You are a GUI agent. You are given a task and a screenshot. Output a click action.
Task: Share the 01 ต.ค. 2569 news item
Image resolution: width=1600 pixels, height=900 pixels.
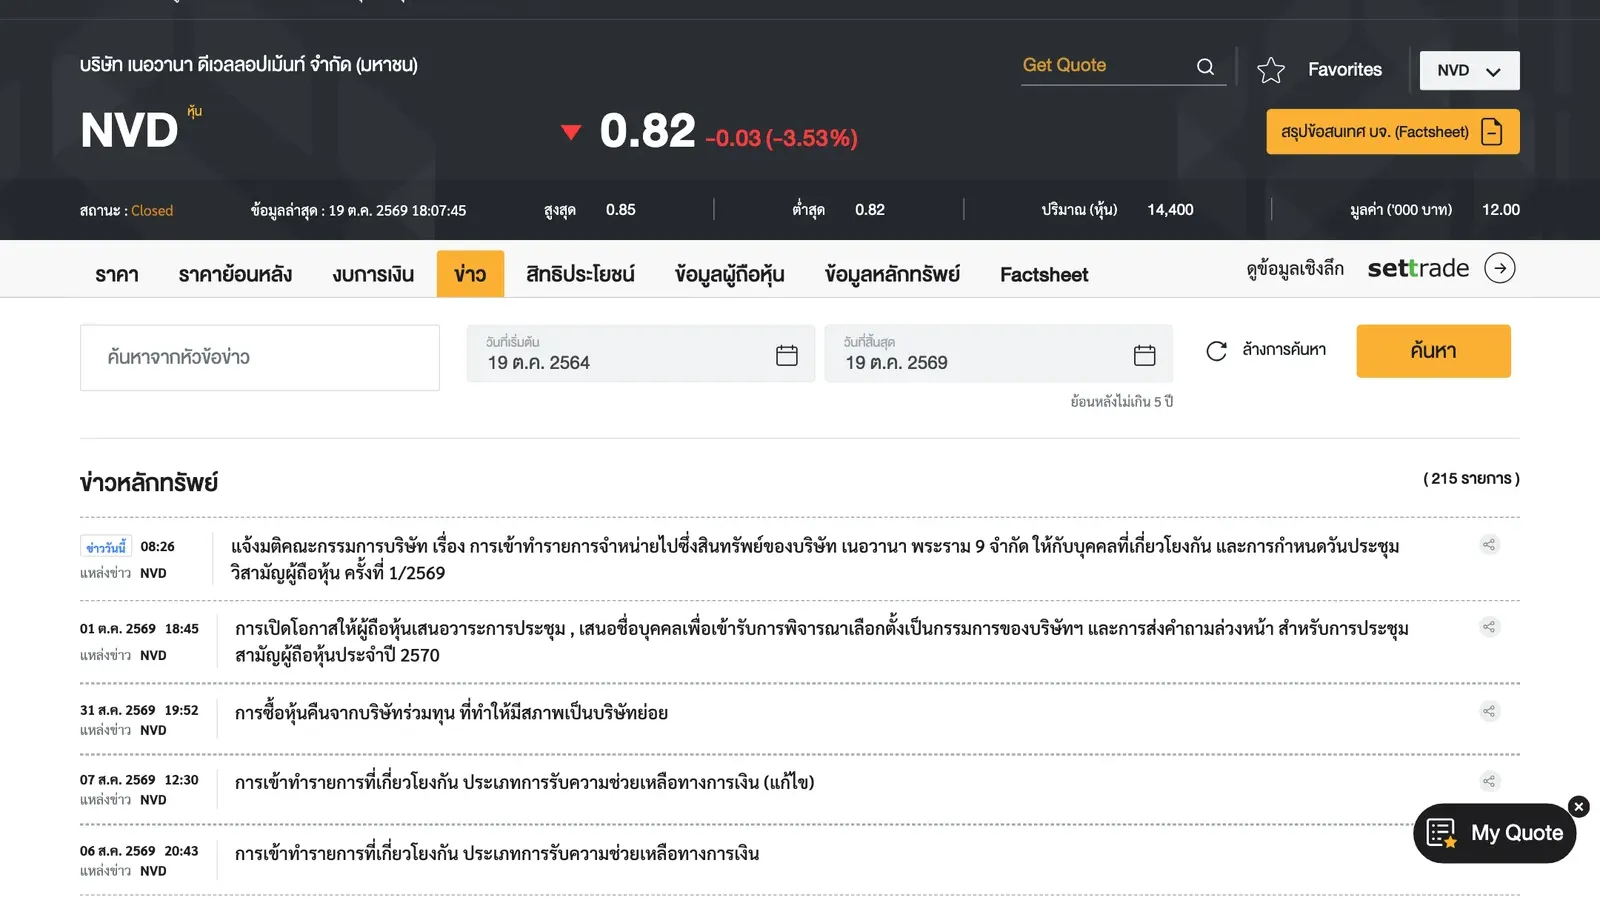point(1489,627)
